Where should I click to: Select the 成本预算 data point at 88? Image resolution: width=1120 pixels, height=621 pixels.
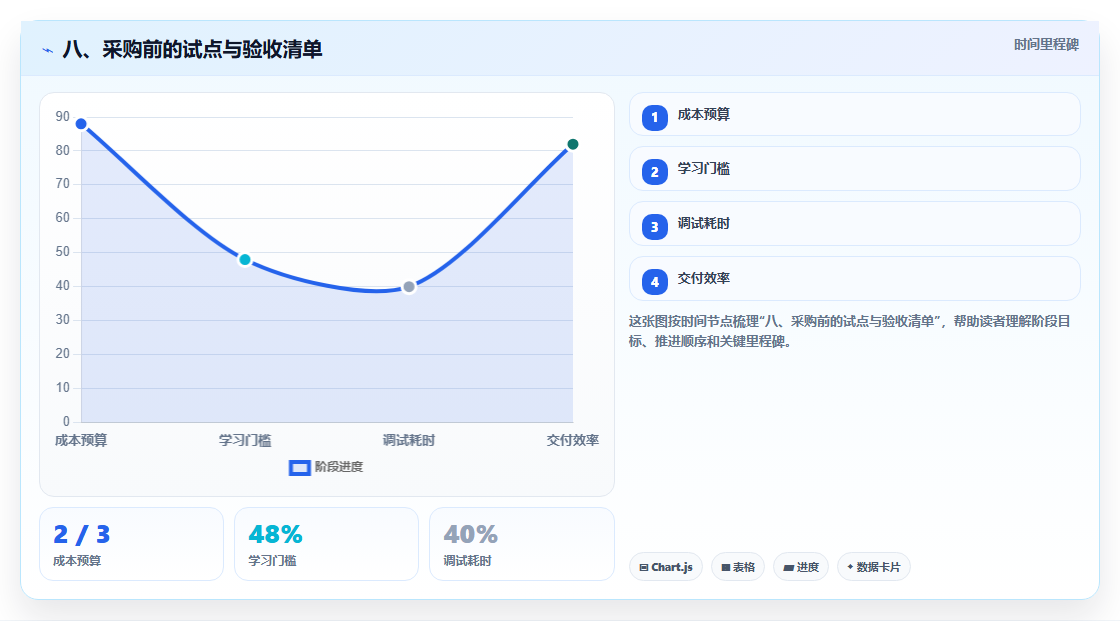click(81, 124)
